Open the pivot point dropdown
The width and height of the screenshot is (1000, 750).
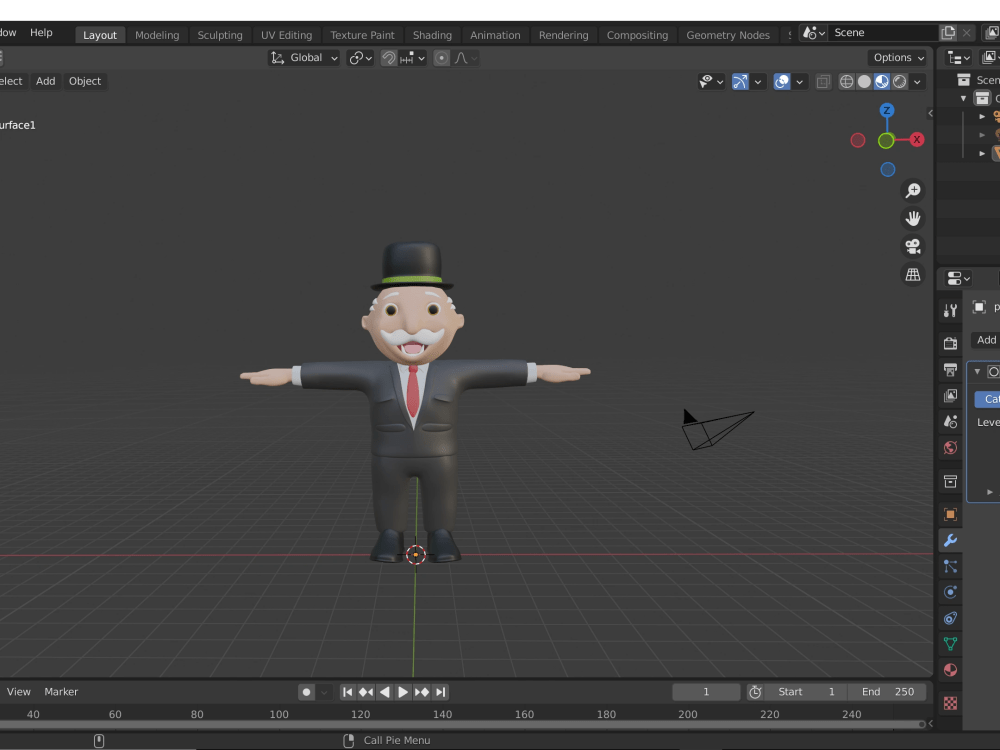[360, 58]
